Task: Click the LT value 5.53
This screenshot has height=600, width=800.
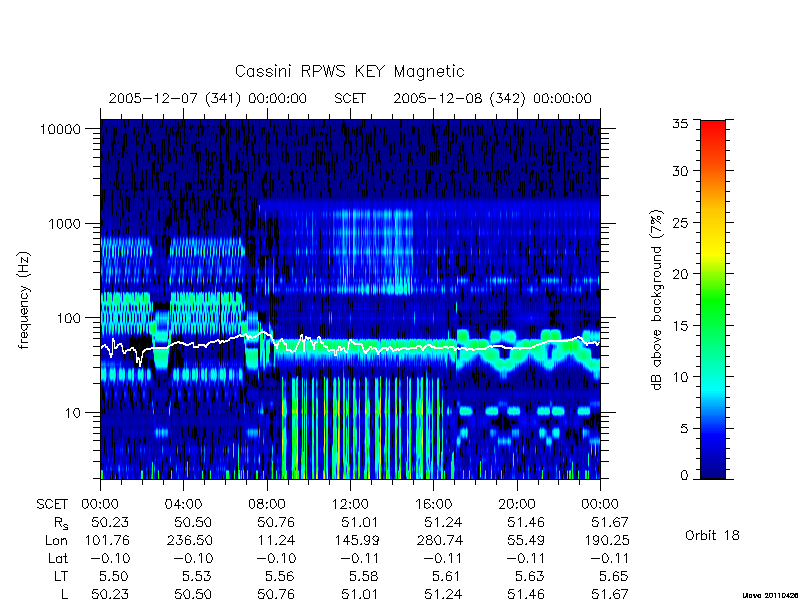Action: tap(197, 577)
